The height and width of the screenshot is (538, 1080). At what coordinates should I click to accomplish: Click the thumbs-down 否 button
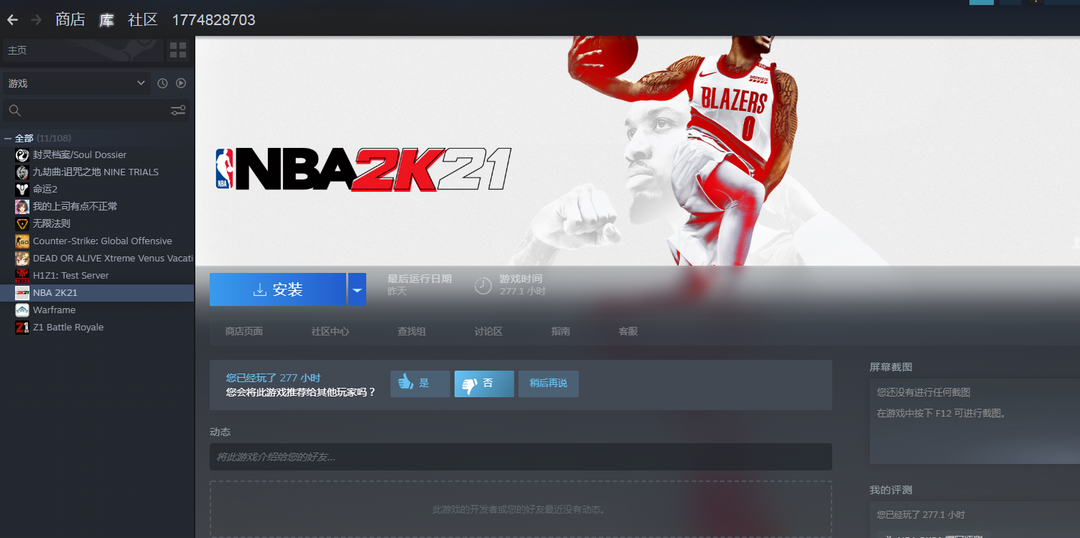coord(484,384)
